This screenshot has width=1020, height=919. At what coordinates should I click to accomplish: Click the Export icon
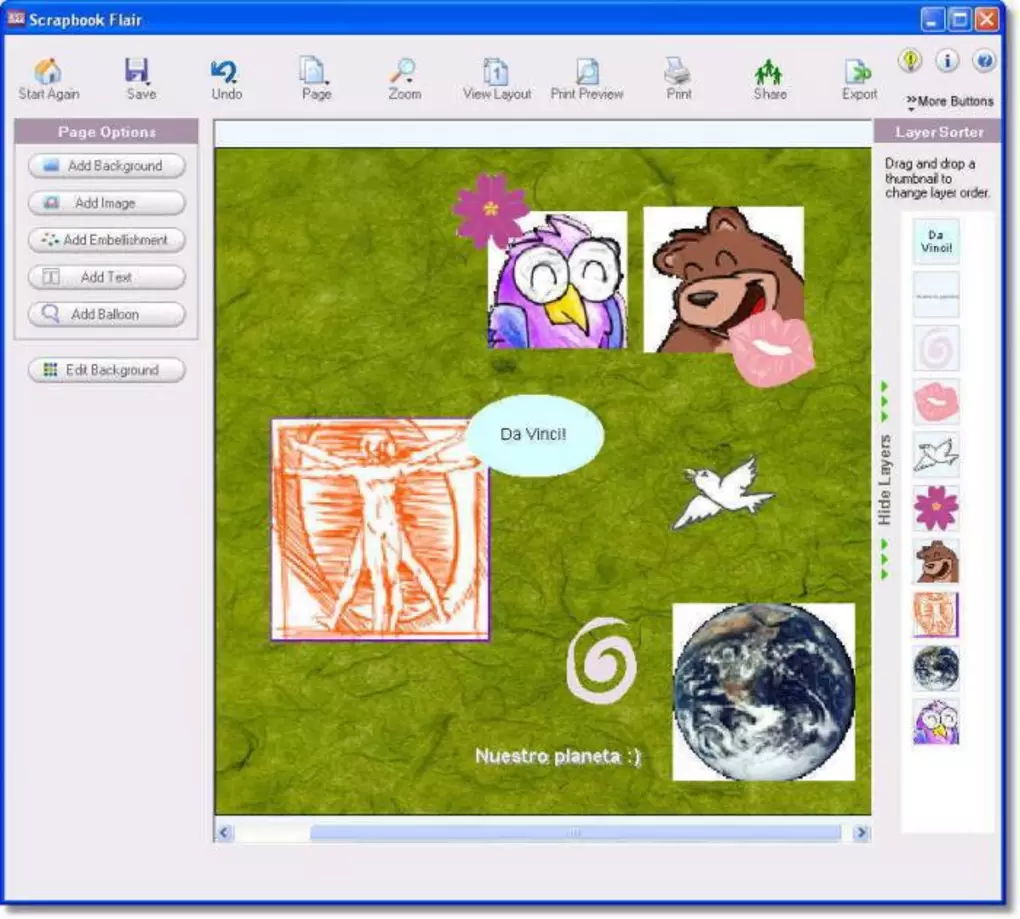858,72
